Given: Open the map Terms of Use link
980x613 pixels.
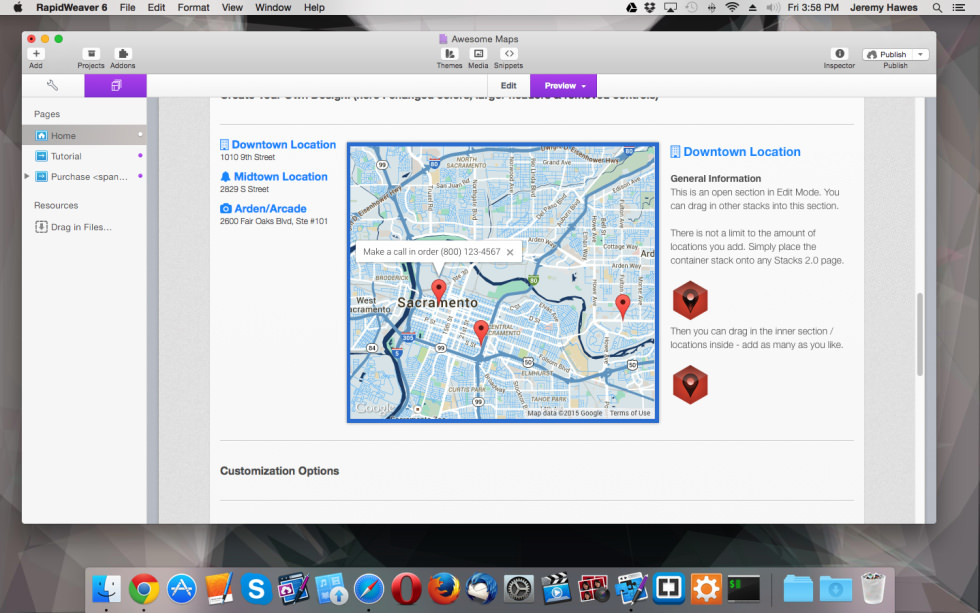Looking at the screenshot, I should (630, 413).
